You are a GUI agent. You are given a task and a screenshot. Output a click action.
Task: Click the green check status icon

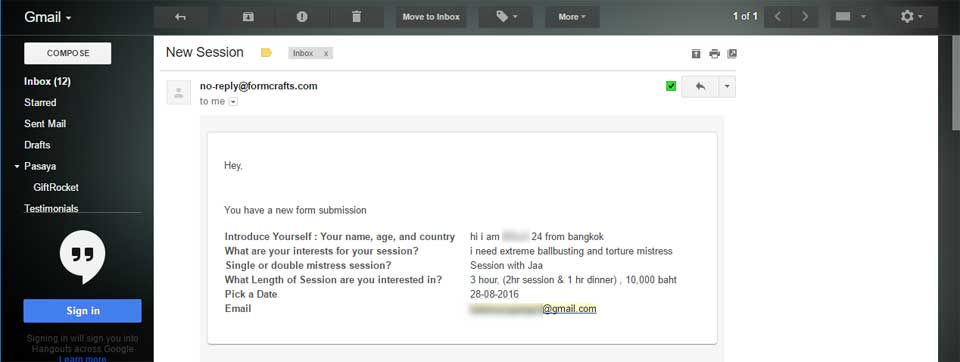pyautogui.click(x=671, y=86)
